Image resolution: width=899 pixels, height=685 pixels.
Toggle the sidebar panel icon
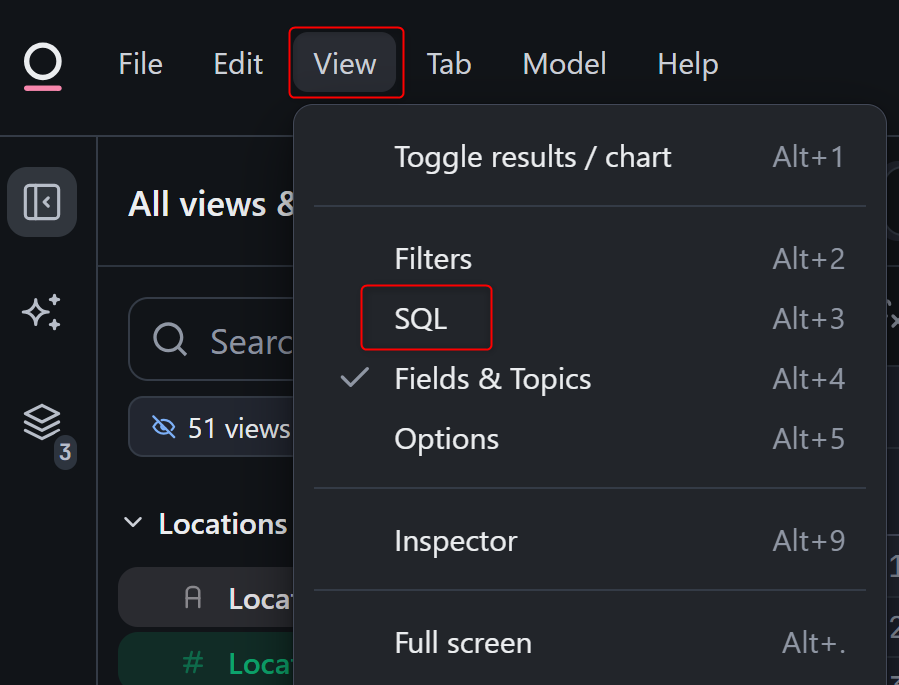tap(42, 202)
